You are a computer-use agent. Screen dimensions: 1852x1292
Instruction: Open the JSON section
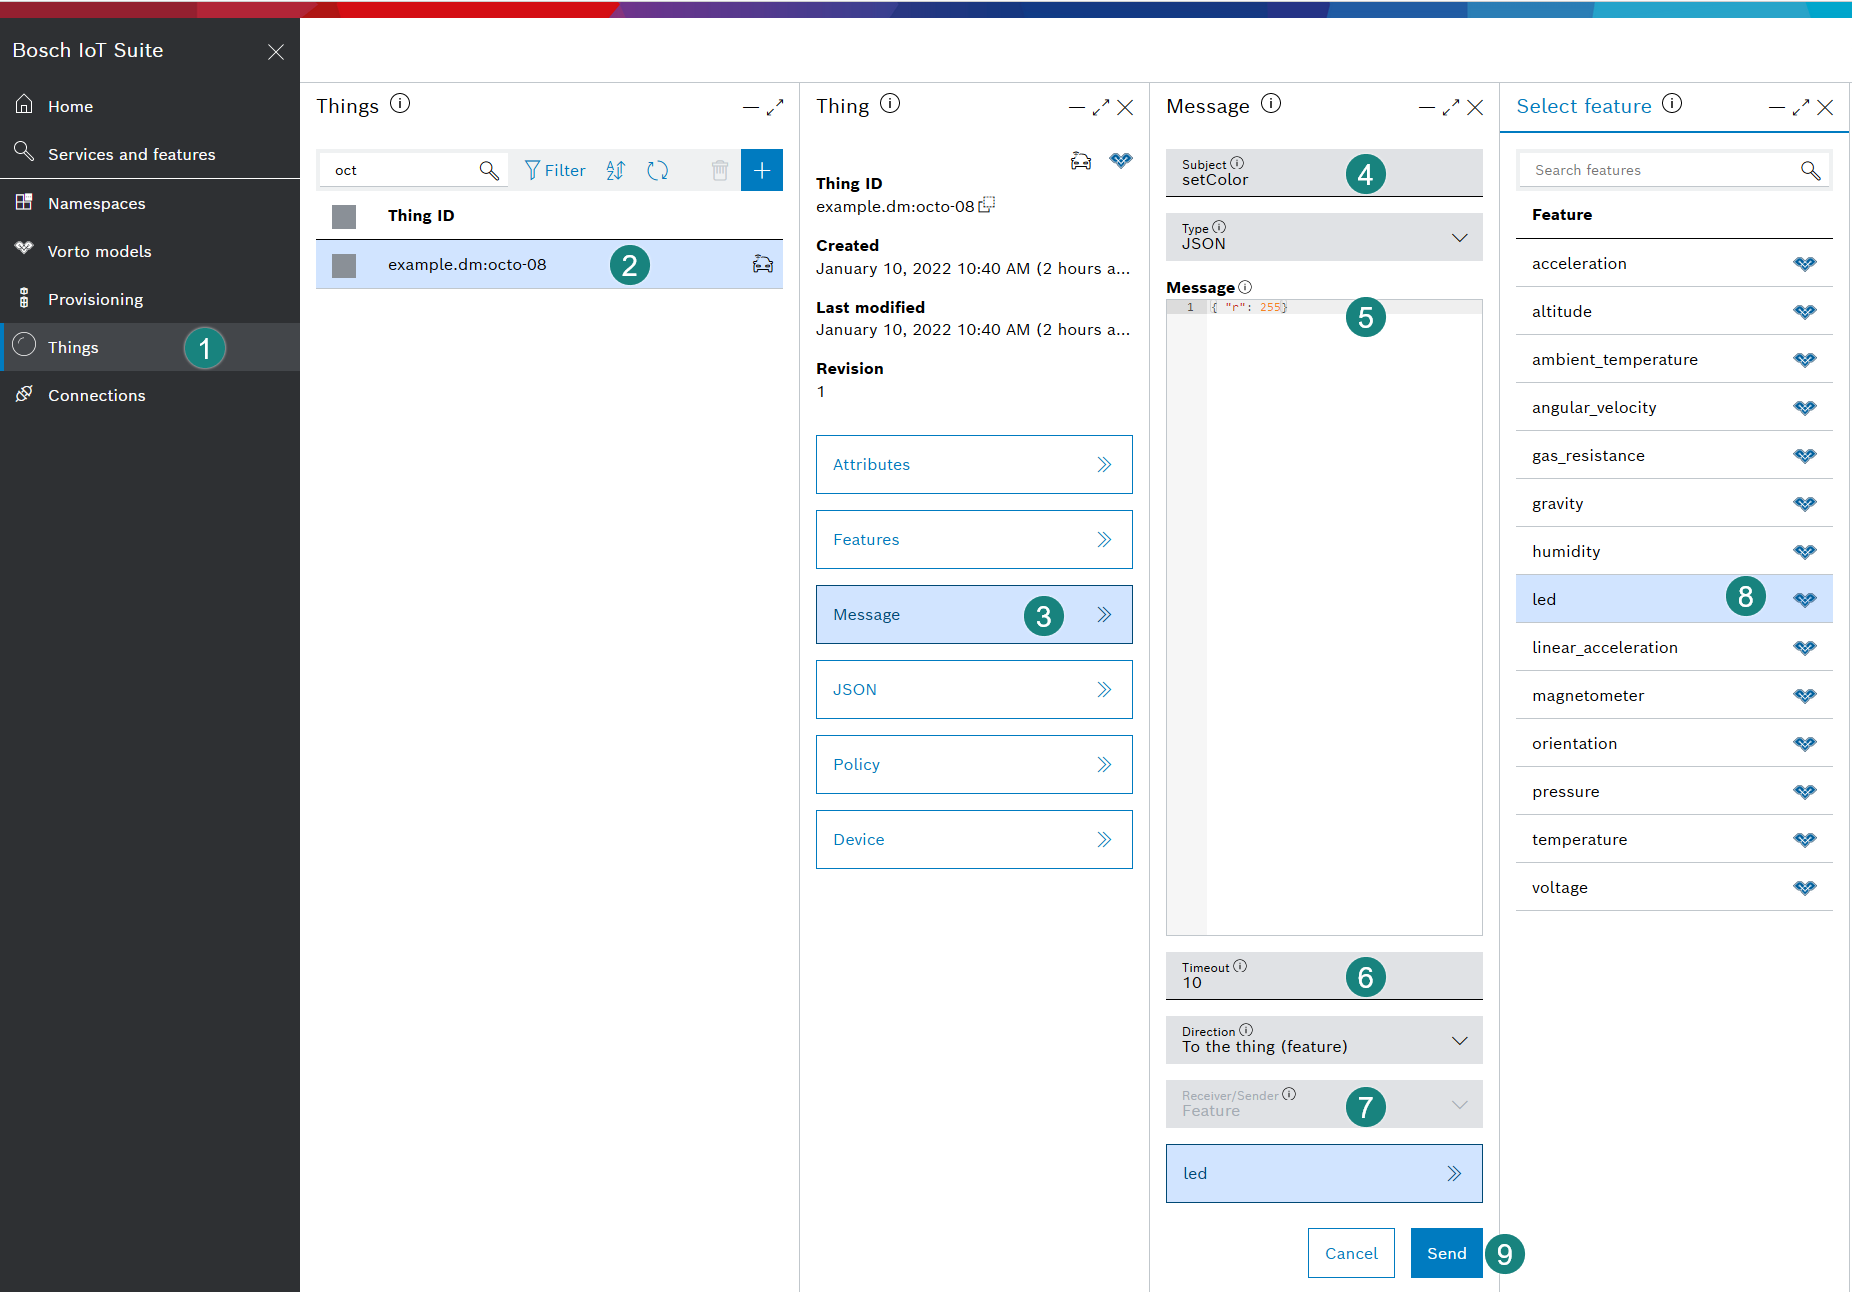click(974, 689)
